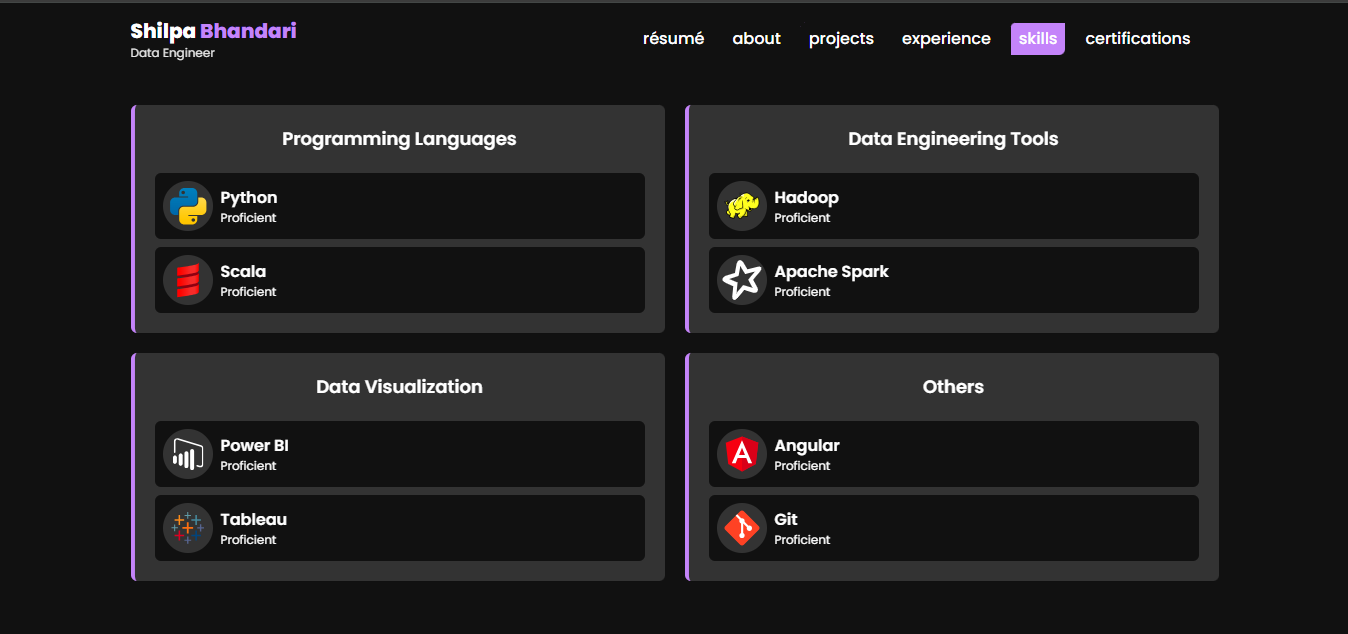Open the résumé nav link
Image resolution: width=1348 pixels, height=634 pixels.
tap(673, 39)
